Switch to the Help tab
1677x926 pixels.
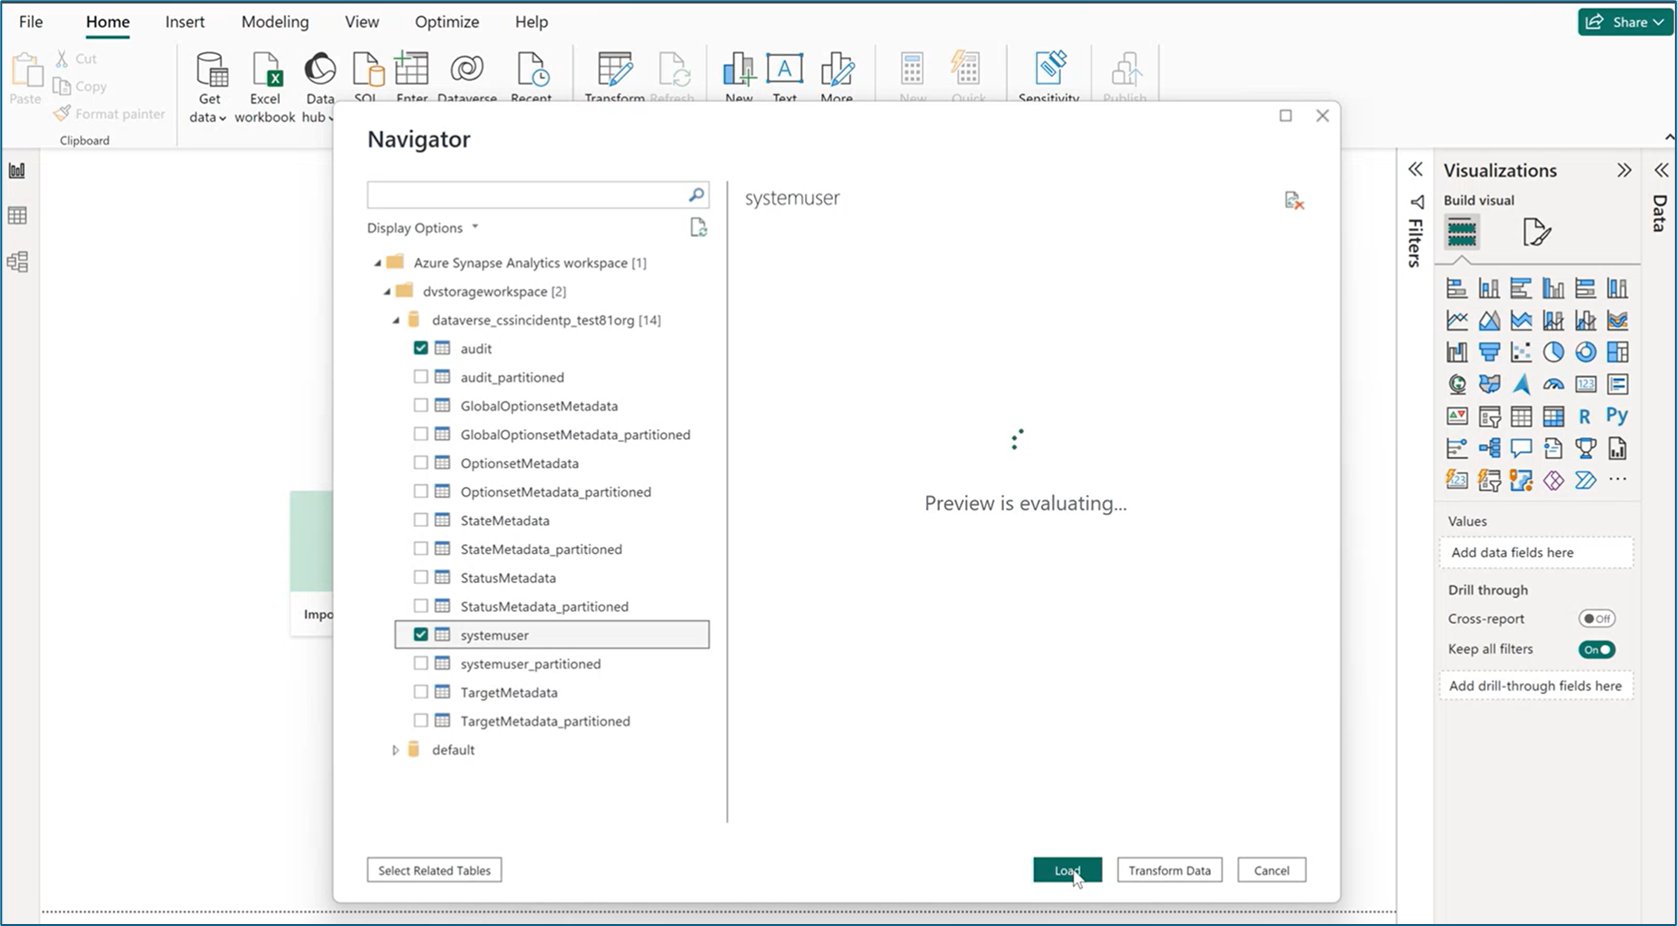point(531,22)
